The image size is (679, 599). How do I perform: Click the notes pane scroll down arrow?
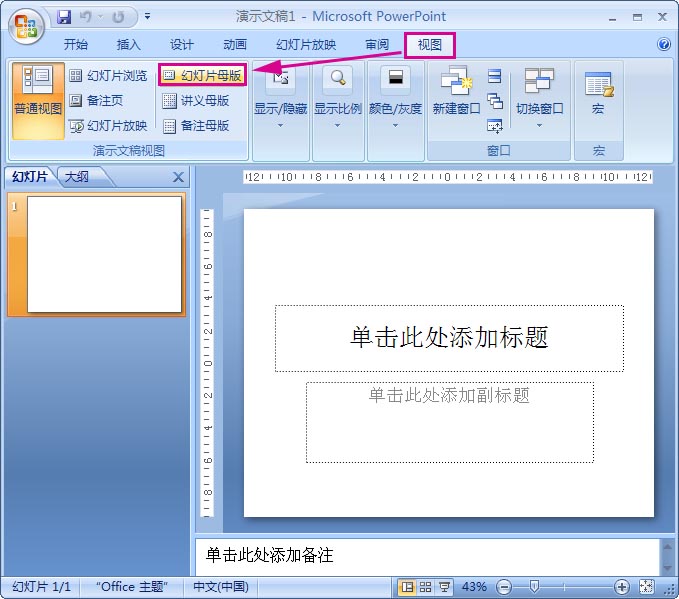click(x=667, y=568)
